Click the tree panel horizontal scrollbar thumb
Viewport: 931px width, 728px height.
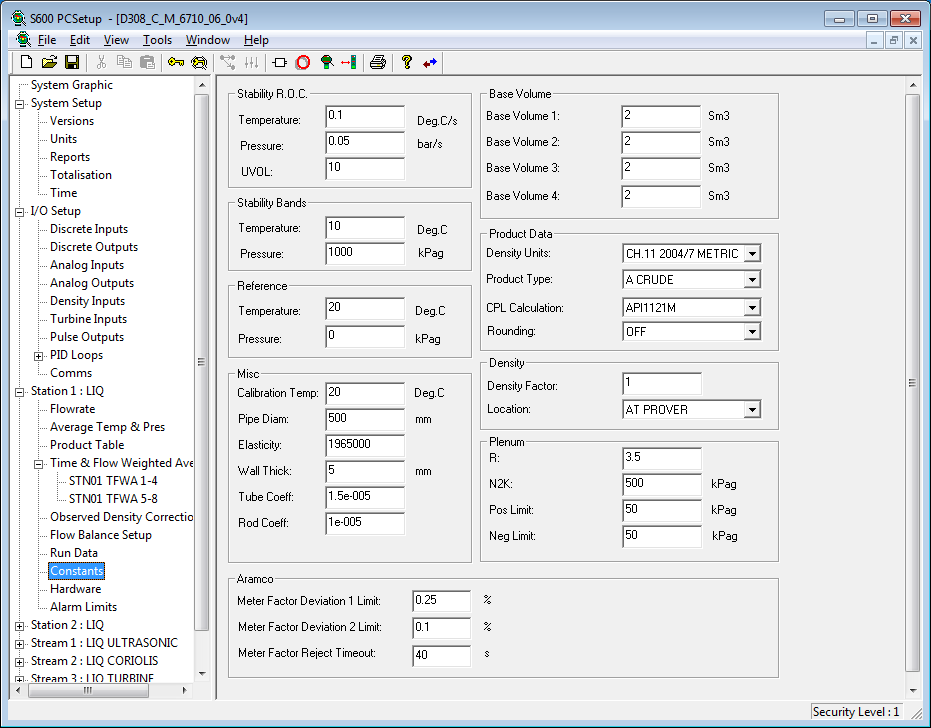coord(88,691)
